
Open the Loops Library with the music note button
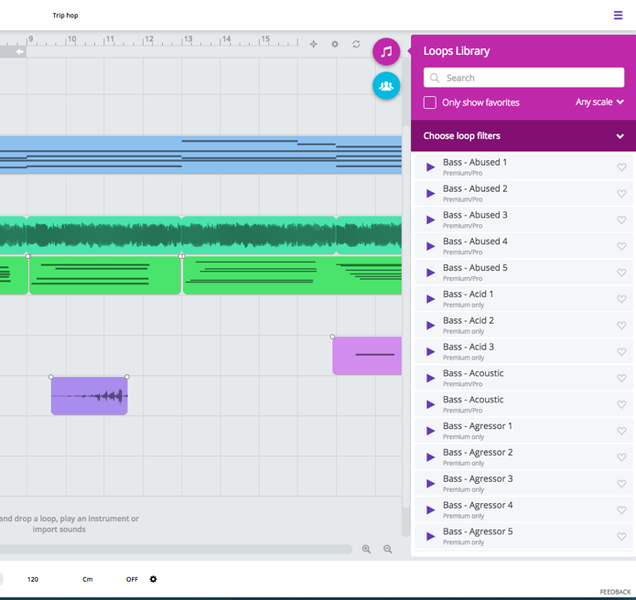click(x=386, y=52)
